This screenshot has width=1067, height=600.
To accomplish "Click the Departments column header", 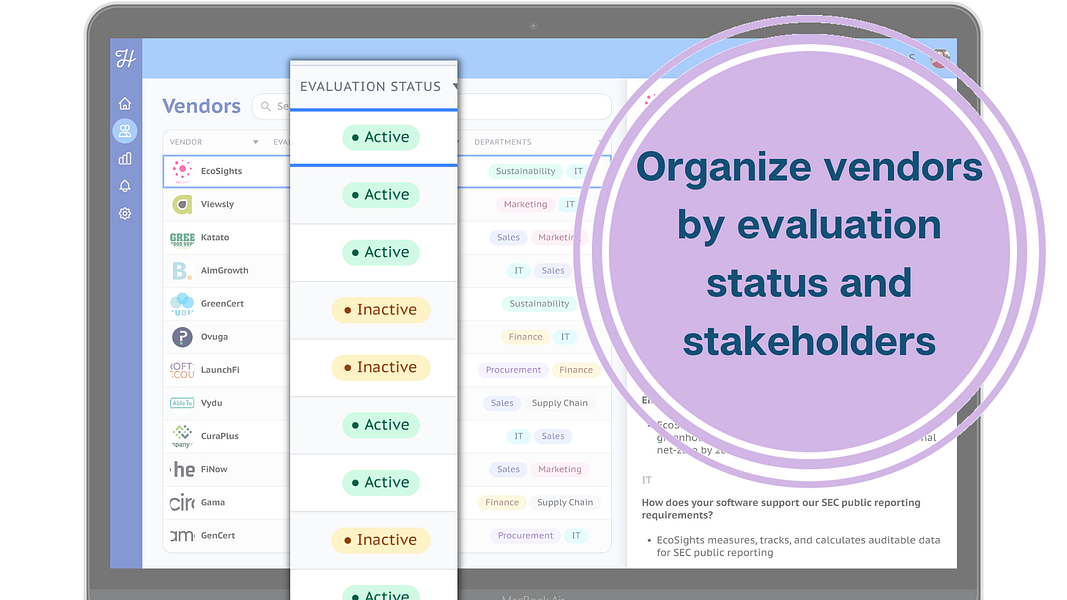I will 503,142.
